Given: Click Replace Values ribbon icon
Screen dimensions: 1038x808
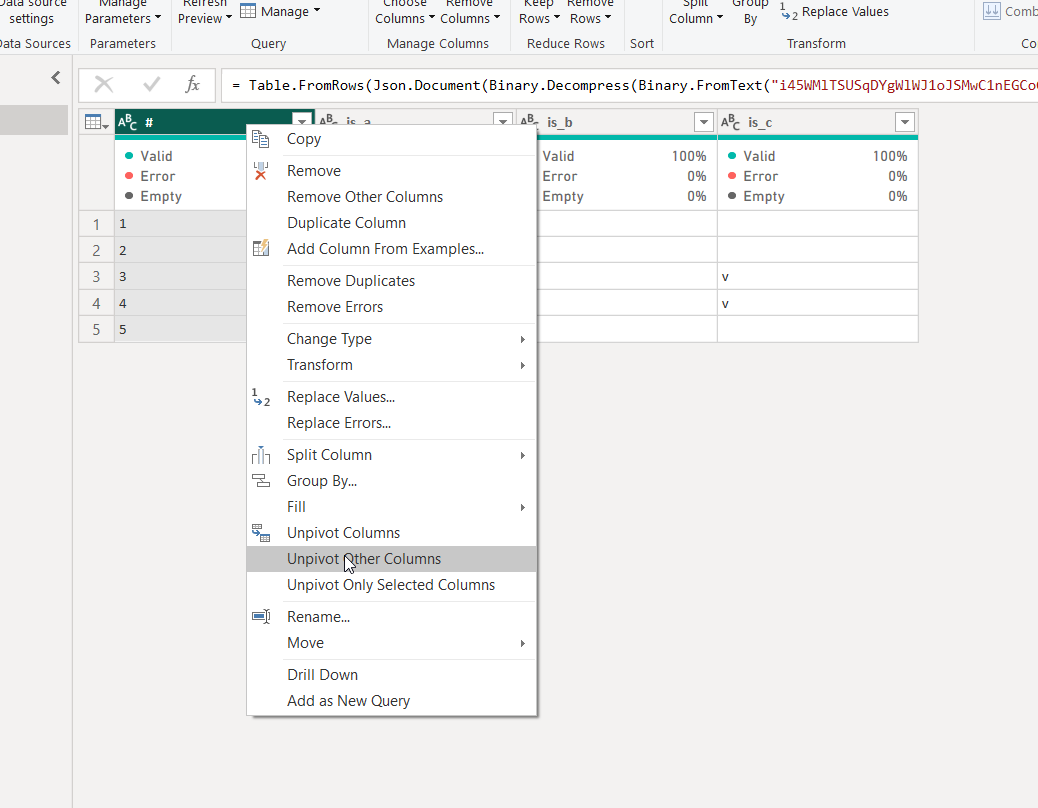Looking at the screenshot, I should pos(788,11).
